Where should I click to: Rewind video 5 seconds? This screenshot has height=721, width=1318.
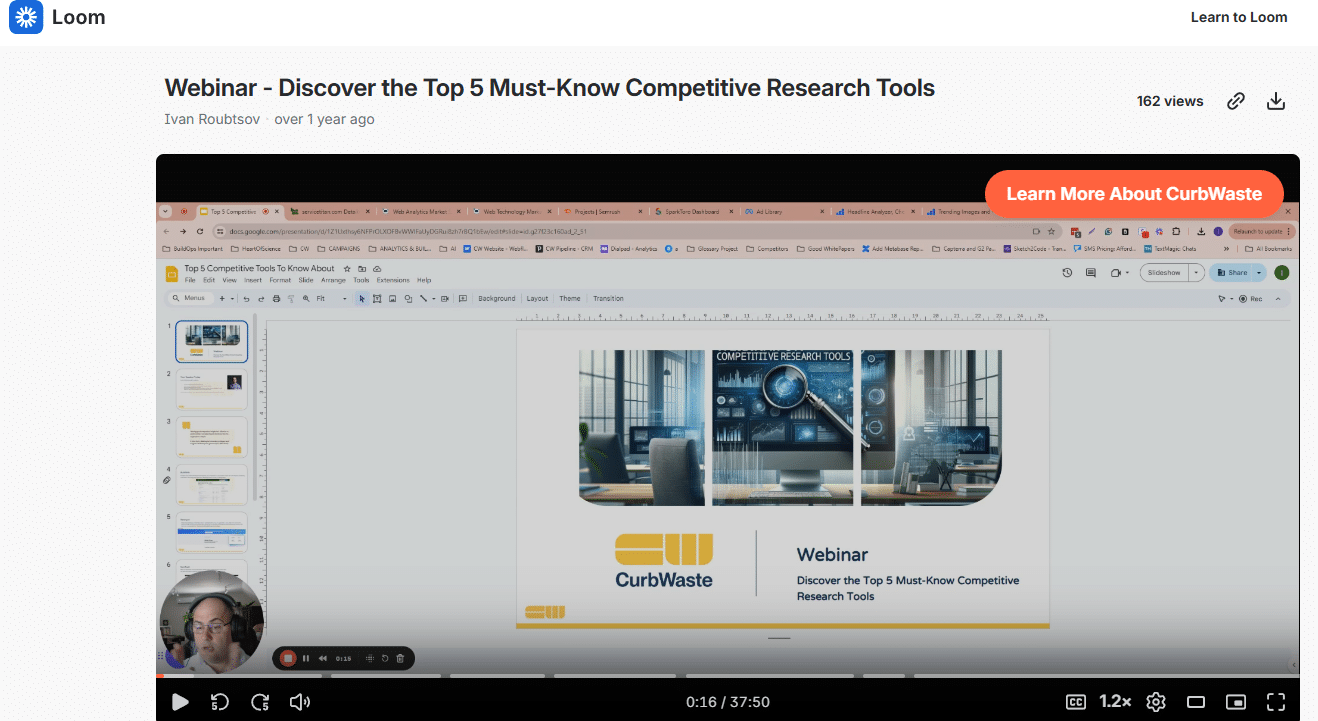tap(220, 702)
